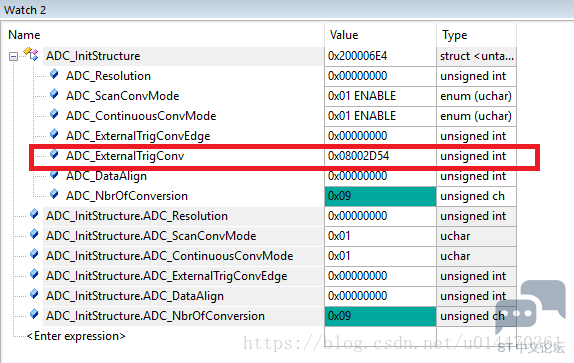Click the icon beside ADC_InitStructure.ADC_Resolution

click(x=34, y=214)
